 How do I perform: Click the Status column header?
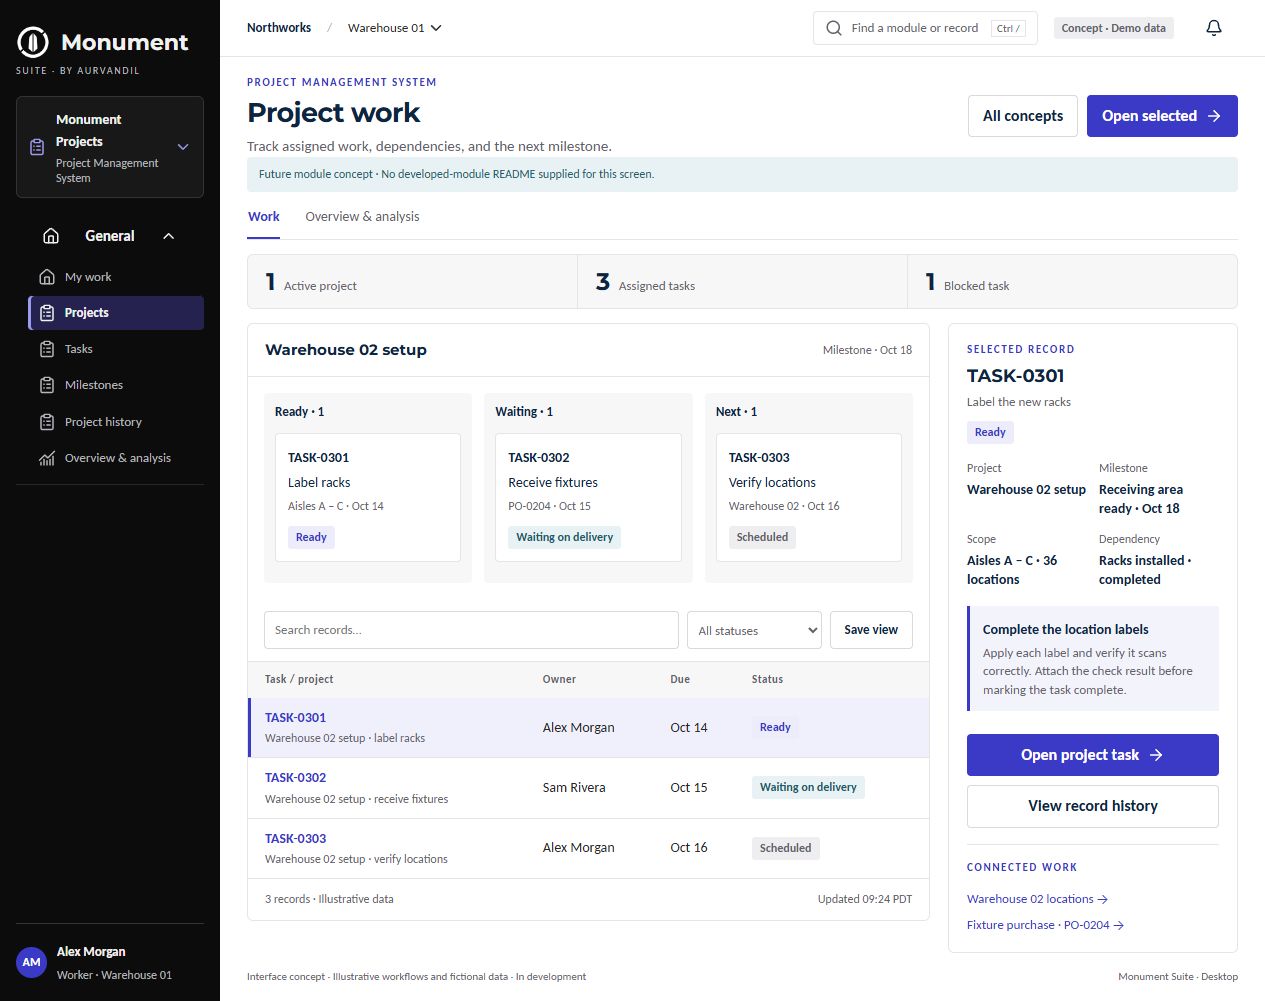(x=767, y=679)
